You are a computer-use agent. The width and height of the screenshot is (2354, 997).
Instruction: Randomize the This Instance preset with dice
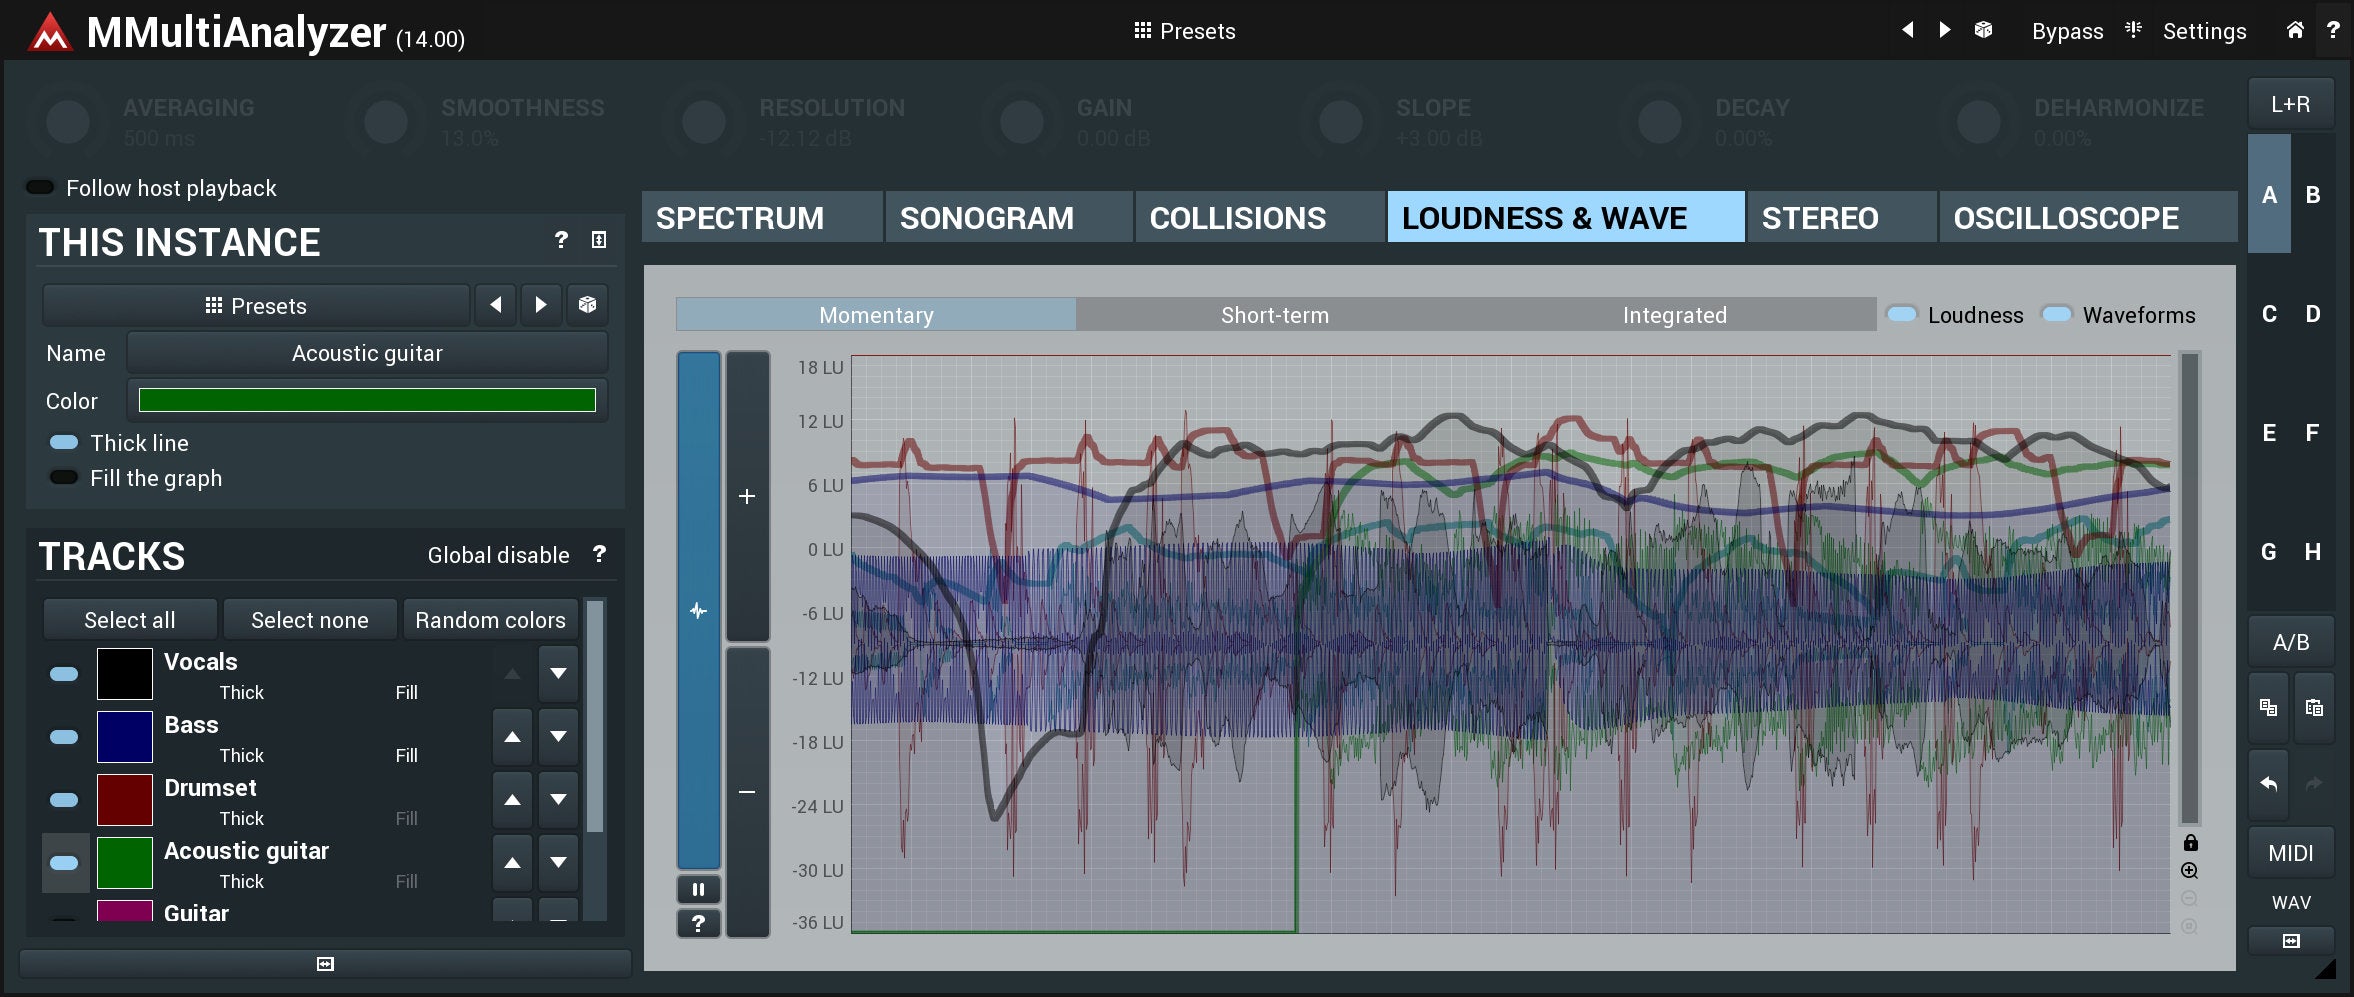coord(587,305)
